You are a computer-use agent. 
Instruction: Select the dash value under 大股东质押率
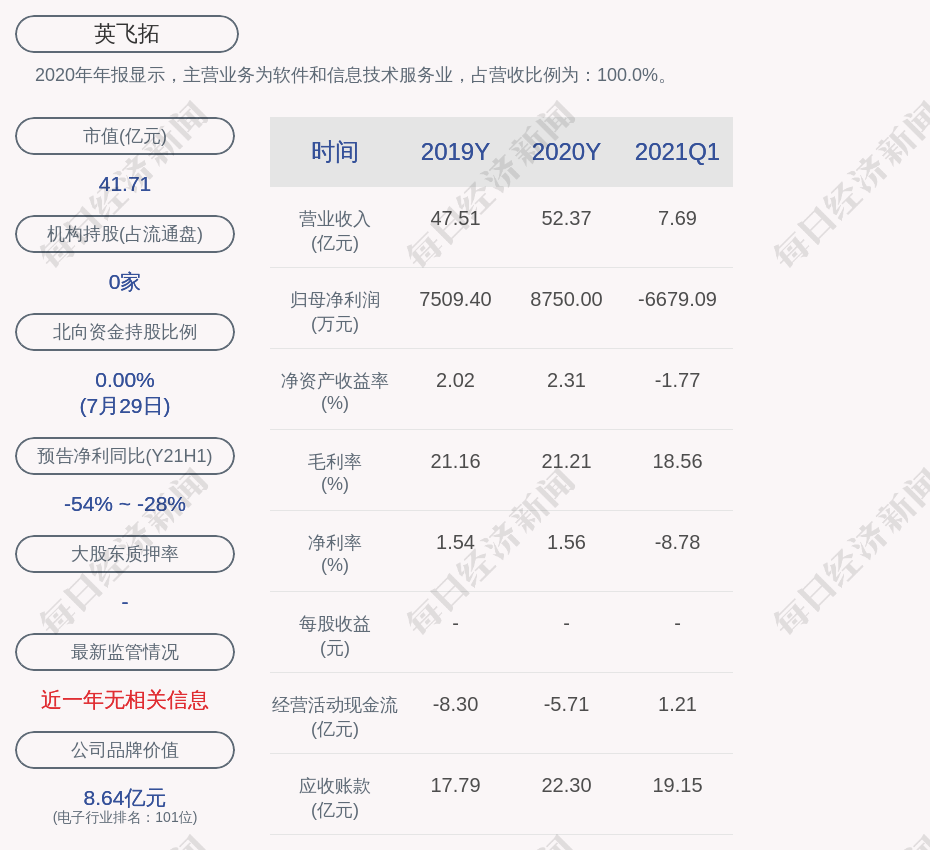pos(125,602)
